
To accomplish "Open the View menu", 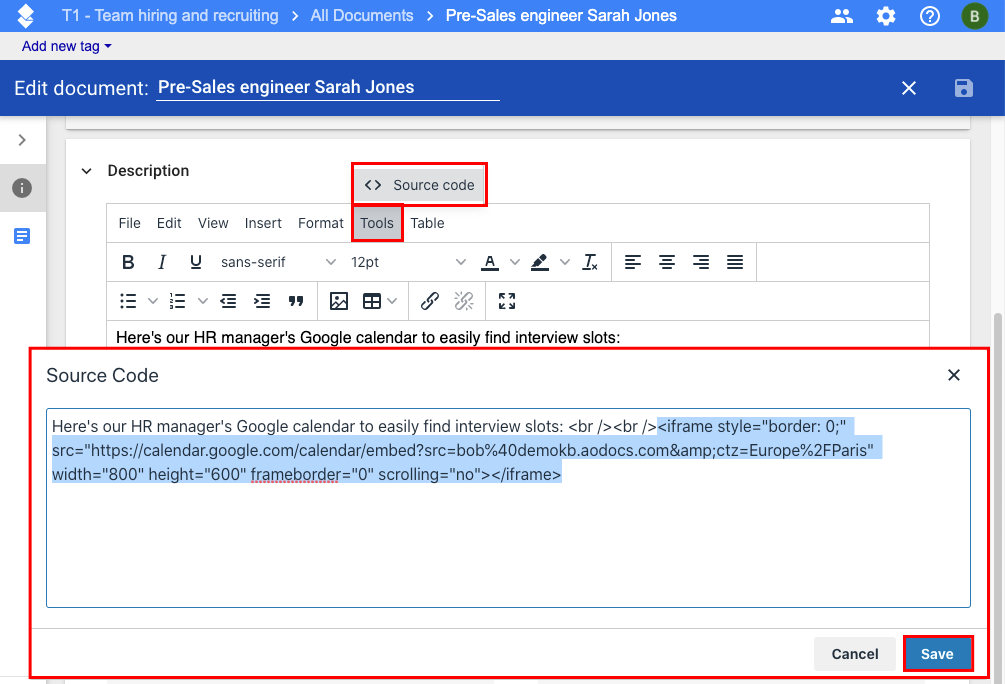I will (213, 223).
